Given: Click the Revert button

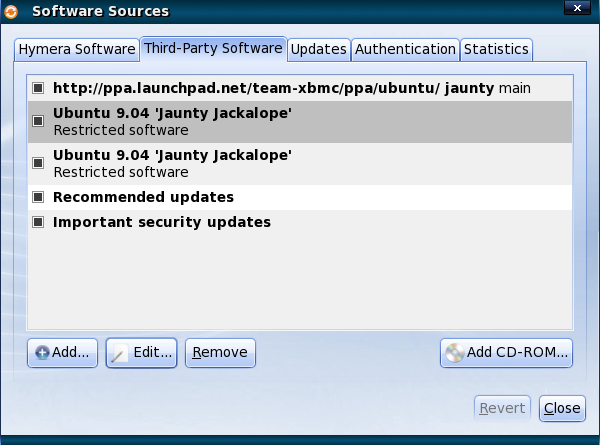Looking at the screenshot, I should click(502, 408).
